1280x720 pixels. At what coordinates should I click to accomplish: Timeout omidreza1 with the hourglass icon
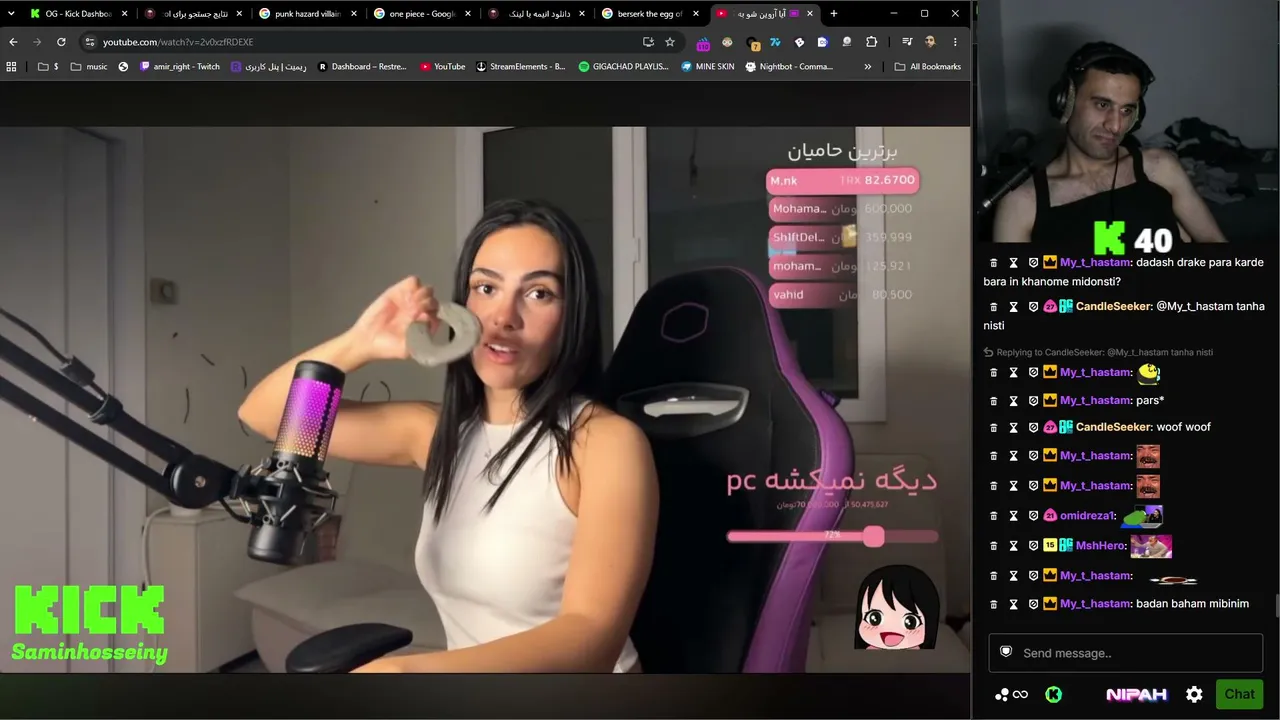pos(1013,516)
